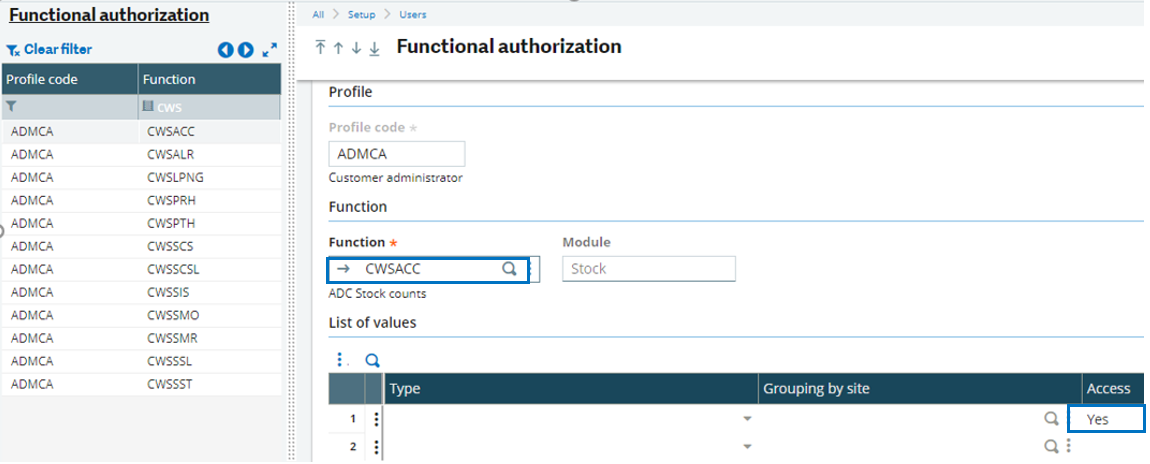
Task: Go to next record down arrow
Action: coord(356,48)
